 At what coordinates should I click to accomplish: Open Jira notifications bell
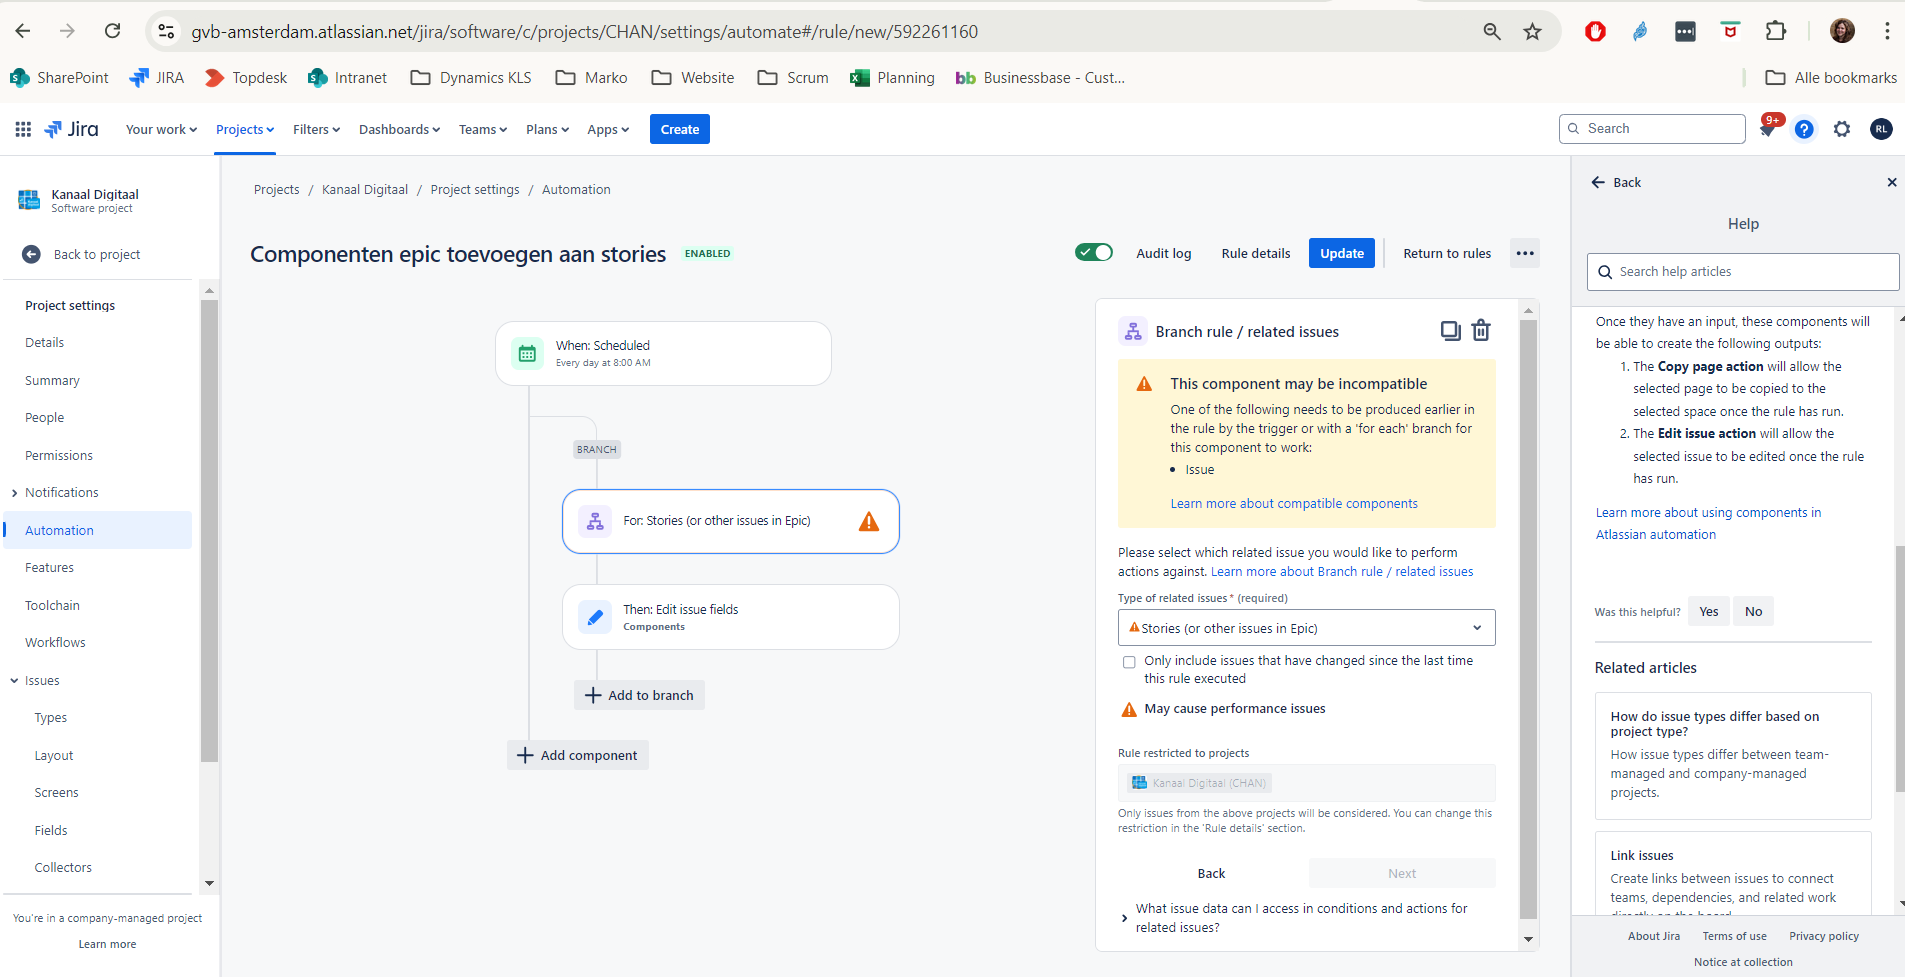(x=1767, y=129)
